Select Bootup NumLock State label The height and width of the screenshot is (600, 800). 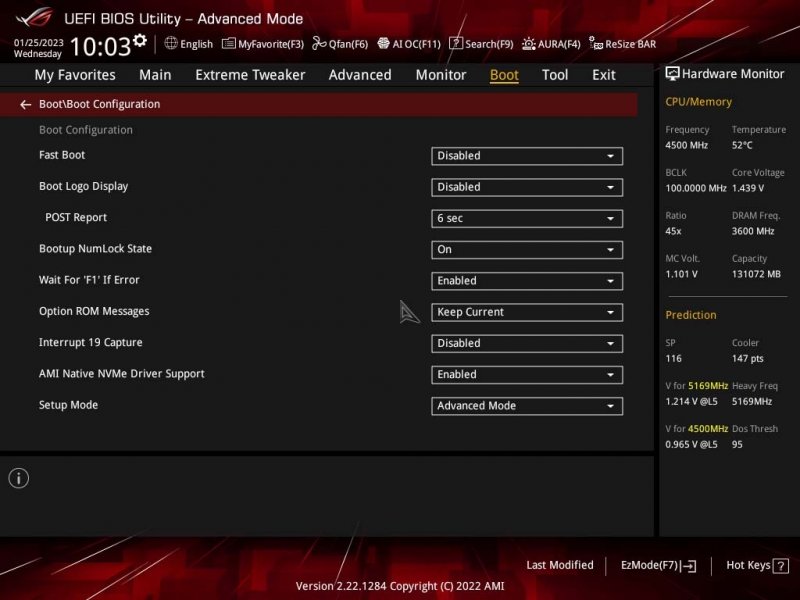tap(95, 249)
